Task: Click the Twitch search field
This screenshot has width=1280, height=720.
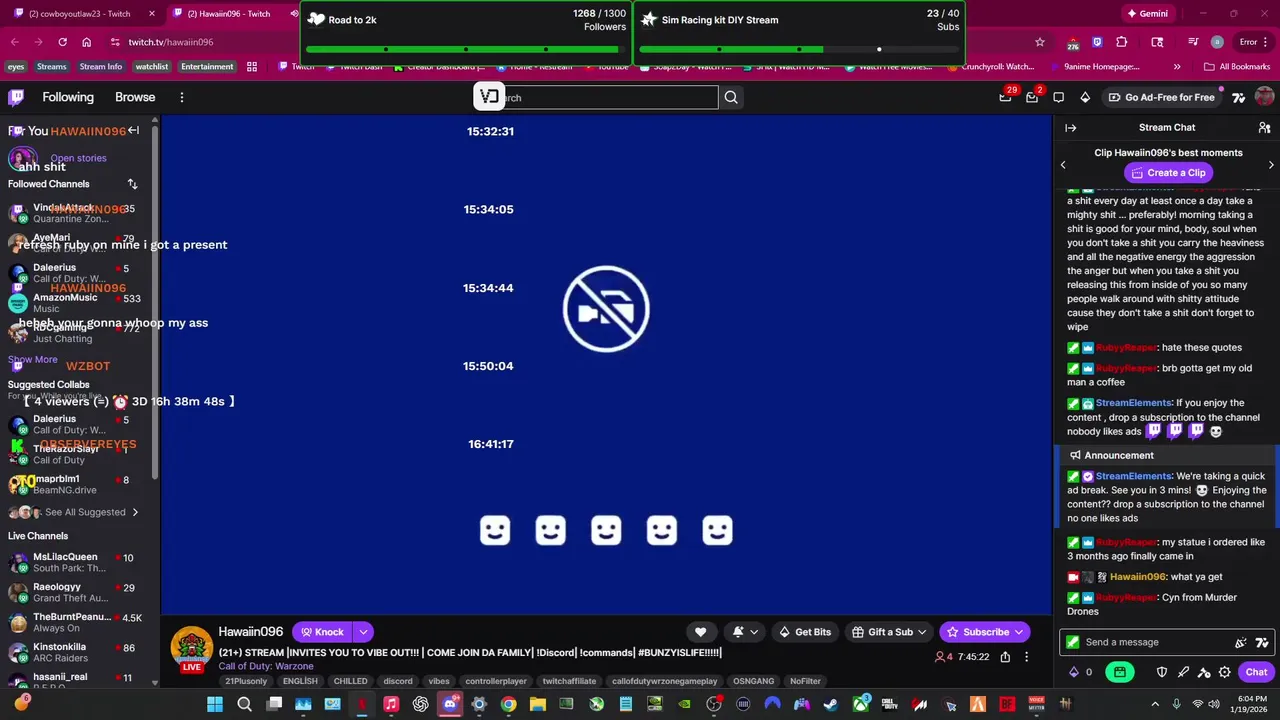Action: coord(610,97)
